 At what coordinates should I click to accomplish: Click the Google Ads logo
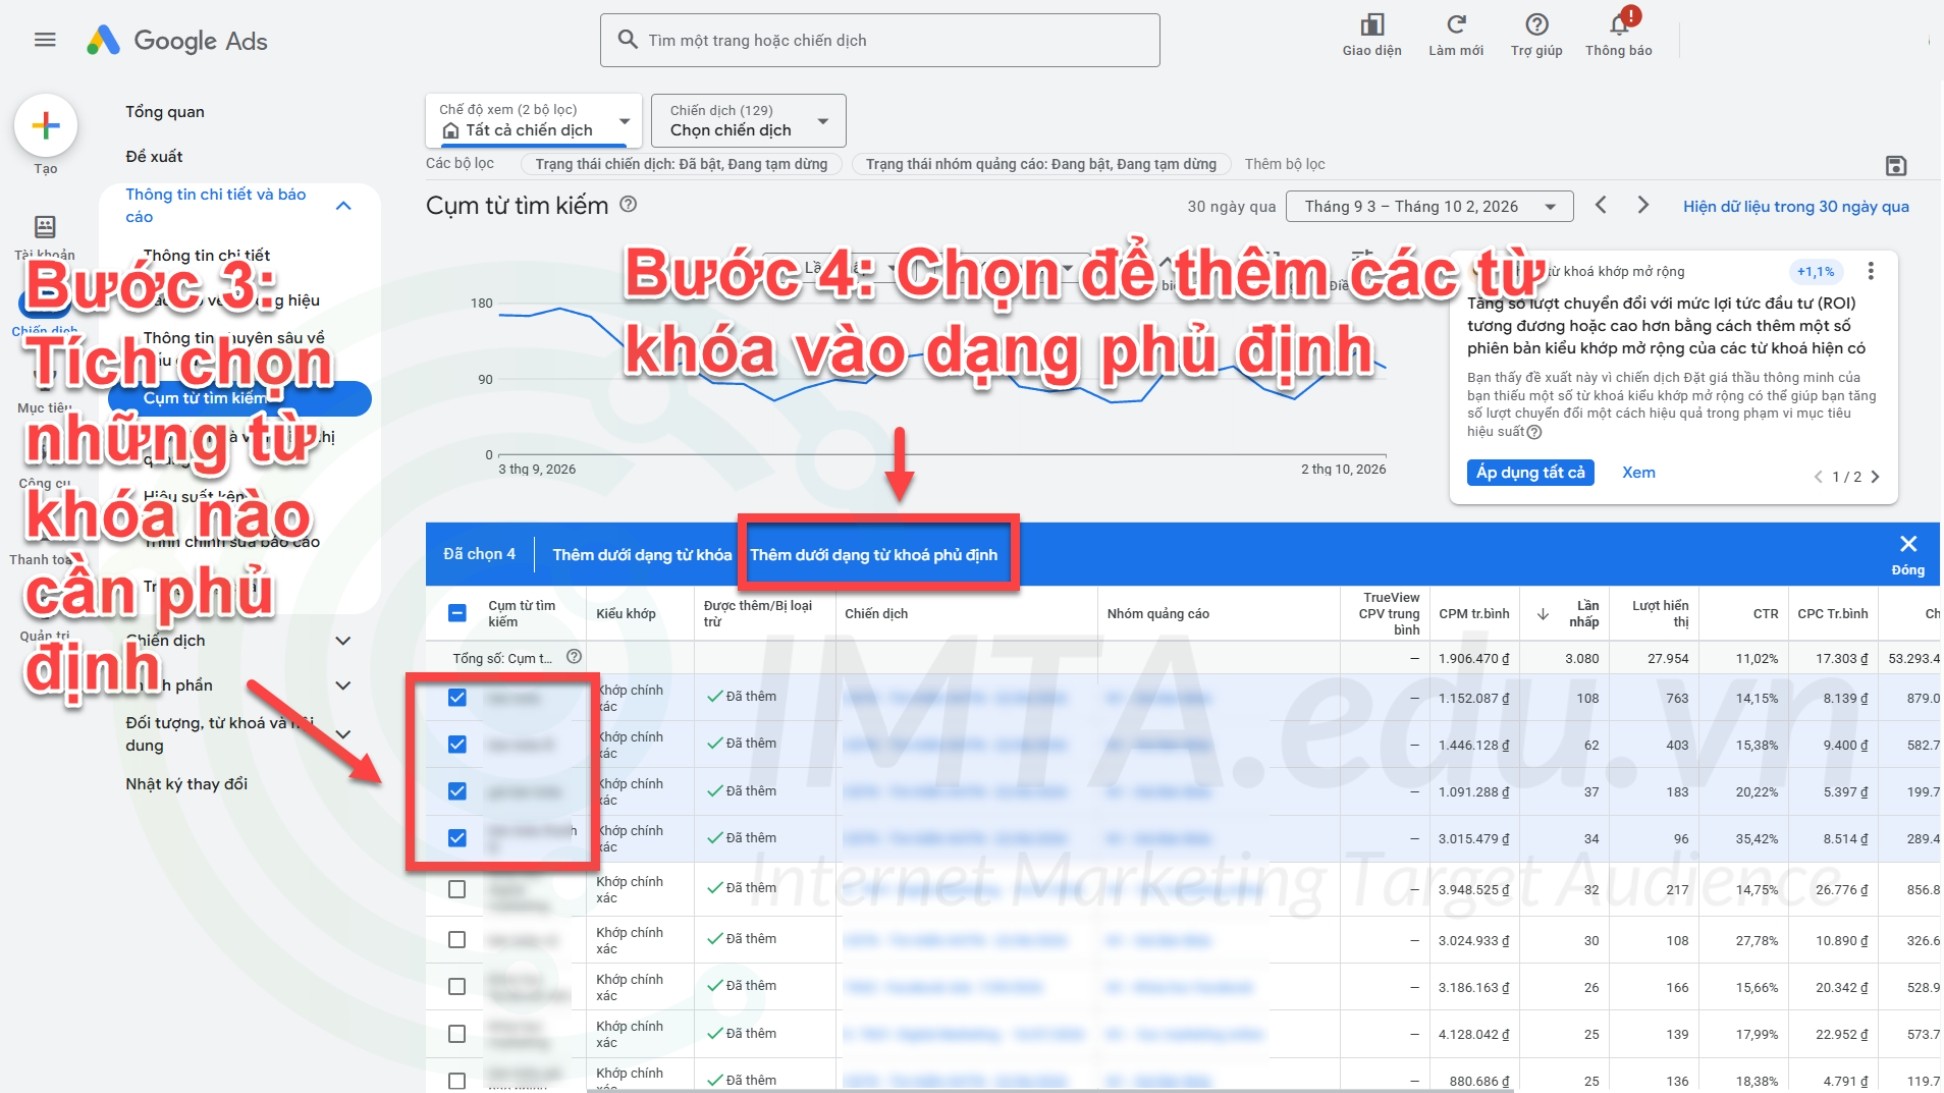click(177, 40)
